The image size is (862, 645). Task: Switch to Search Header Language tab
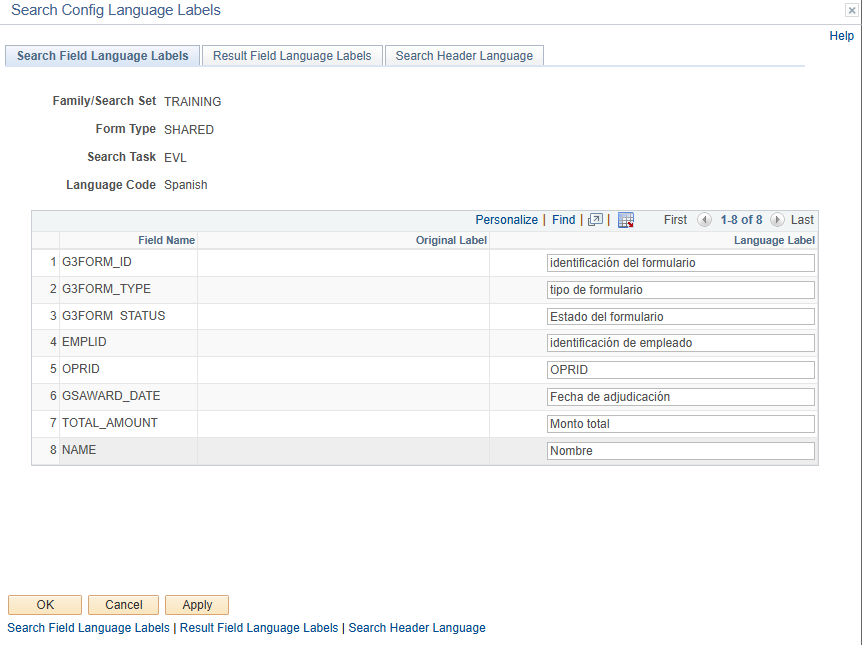(x=464, y=55)
